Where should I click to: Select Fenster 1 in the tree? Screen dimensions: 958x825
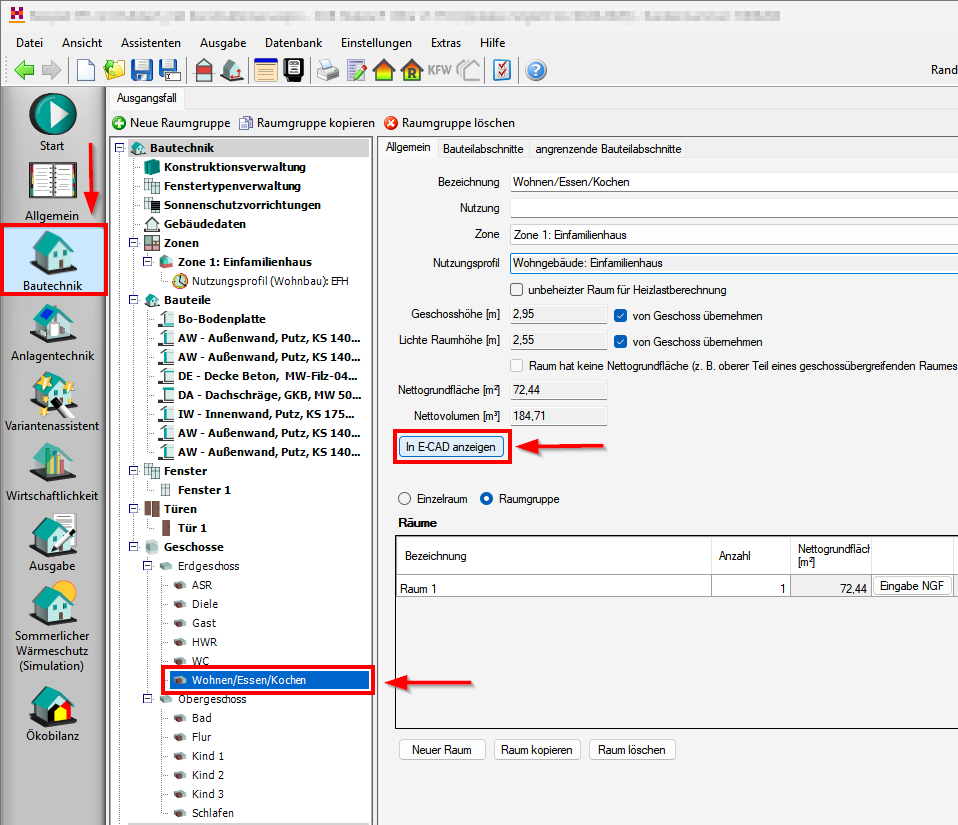point(204,490)
